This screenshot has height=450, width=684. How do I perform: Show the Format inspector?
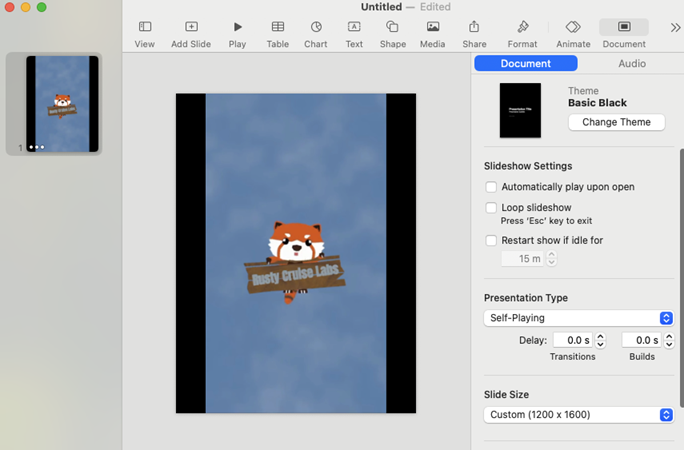522,34
